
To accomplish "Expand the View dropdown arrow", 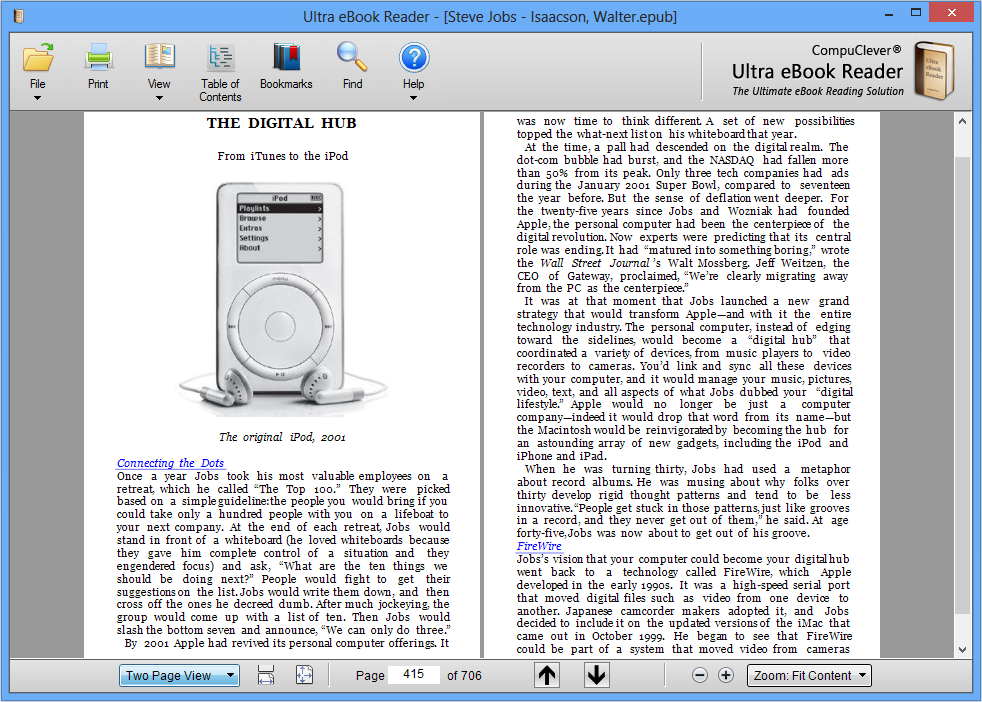I will pos(159,98).
